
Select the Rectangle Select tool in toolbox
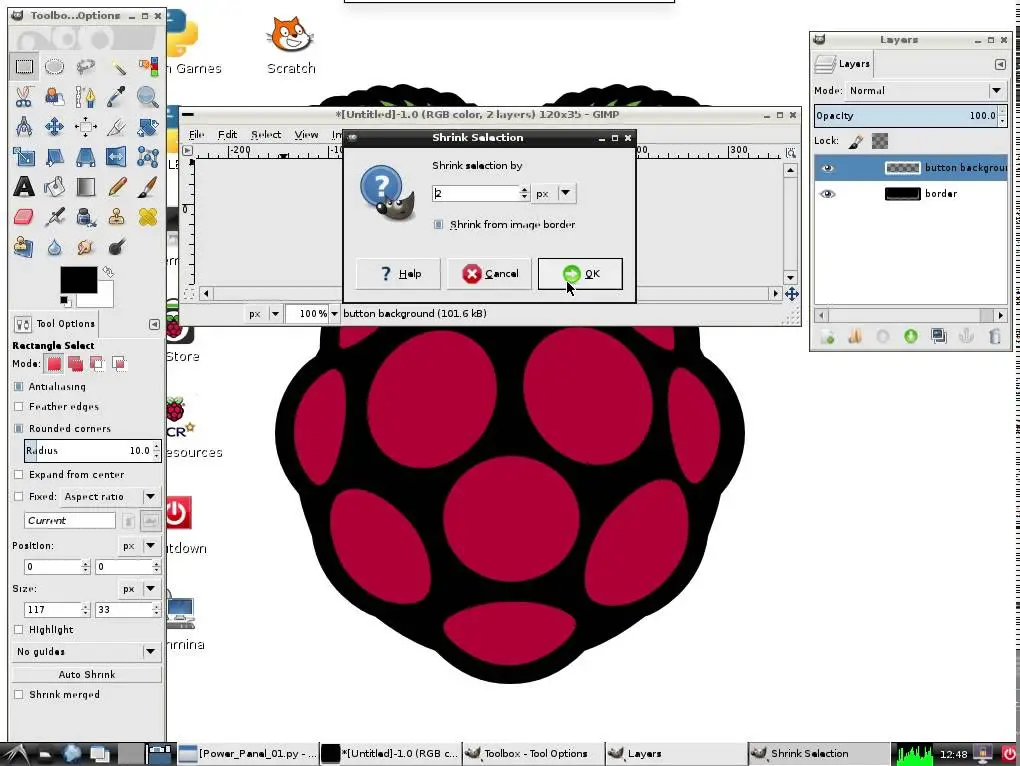pyautogui.click(x=24, y=66)
